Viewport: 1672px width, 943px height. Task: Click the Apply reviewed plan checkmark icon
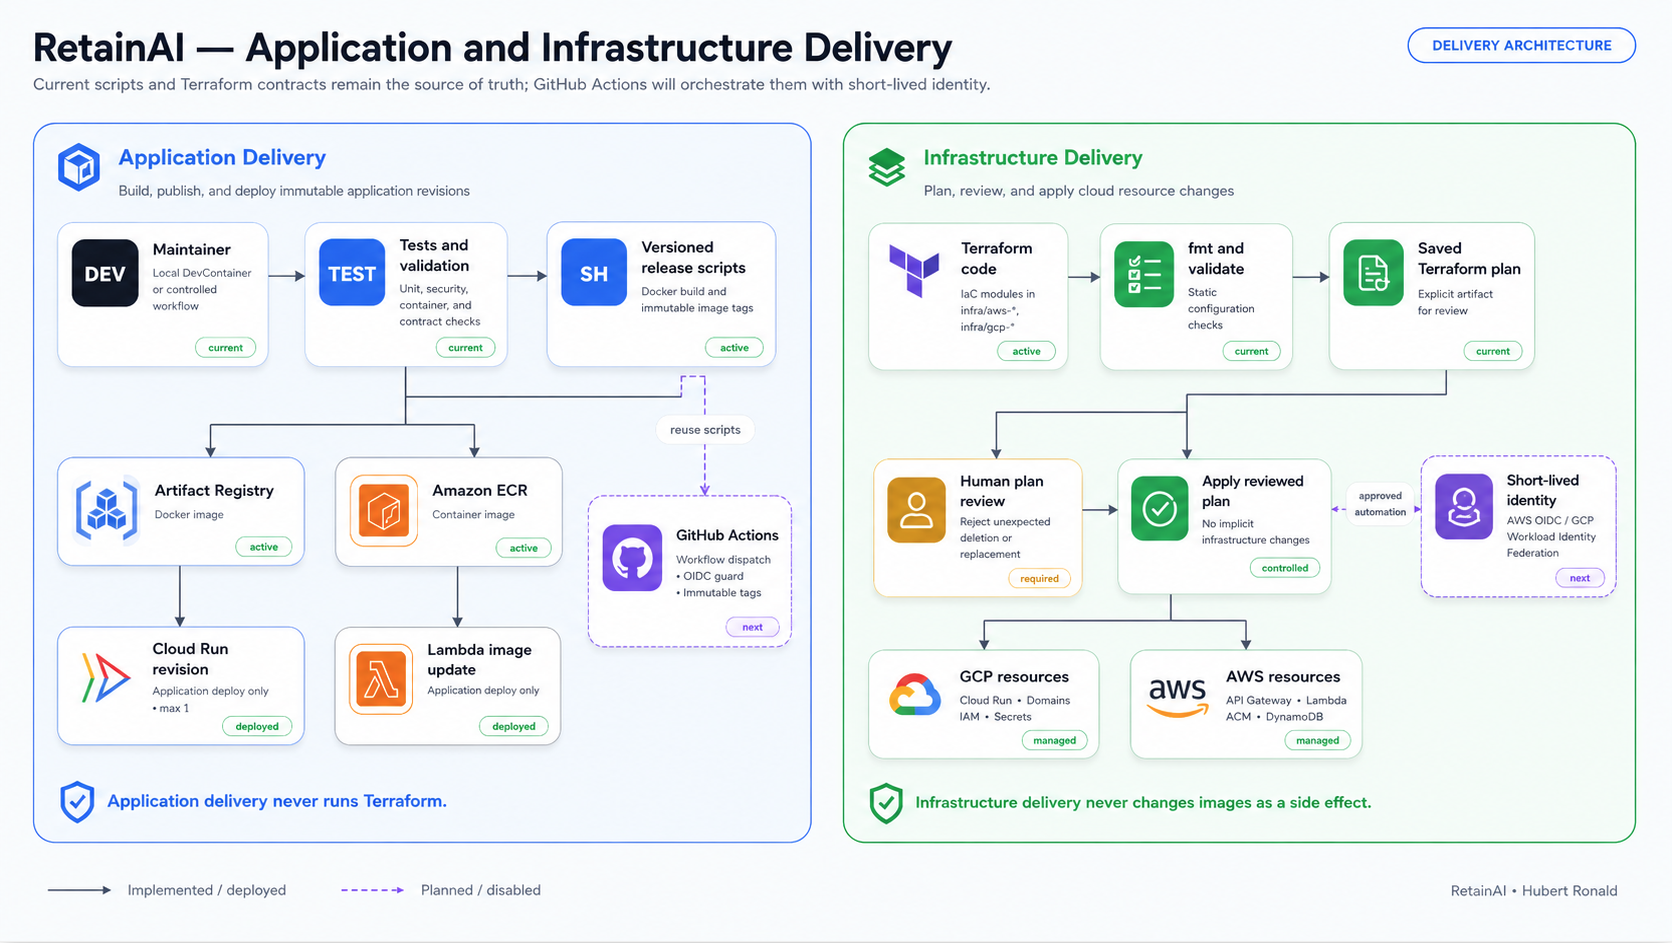tap(1160, 508)
